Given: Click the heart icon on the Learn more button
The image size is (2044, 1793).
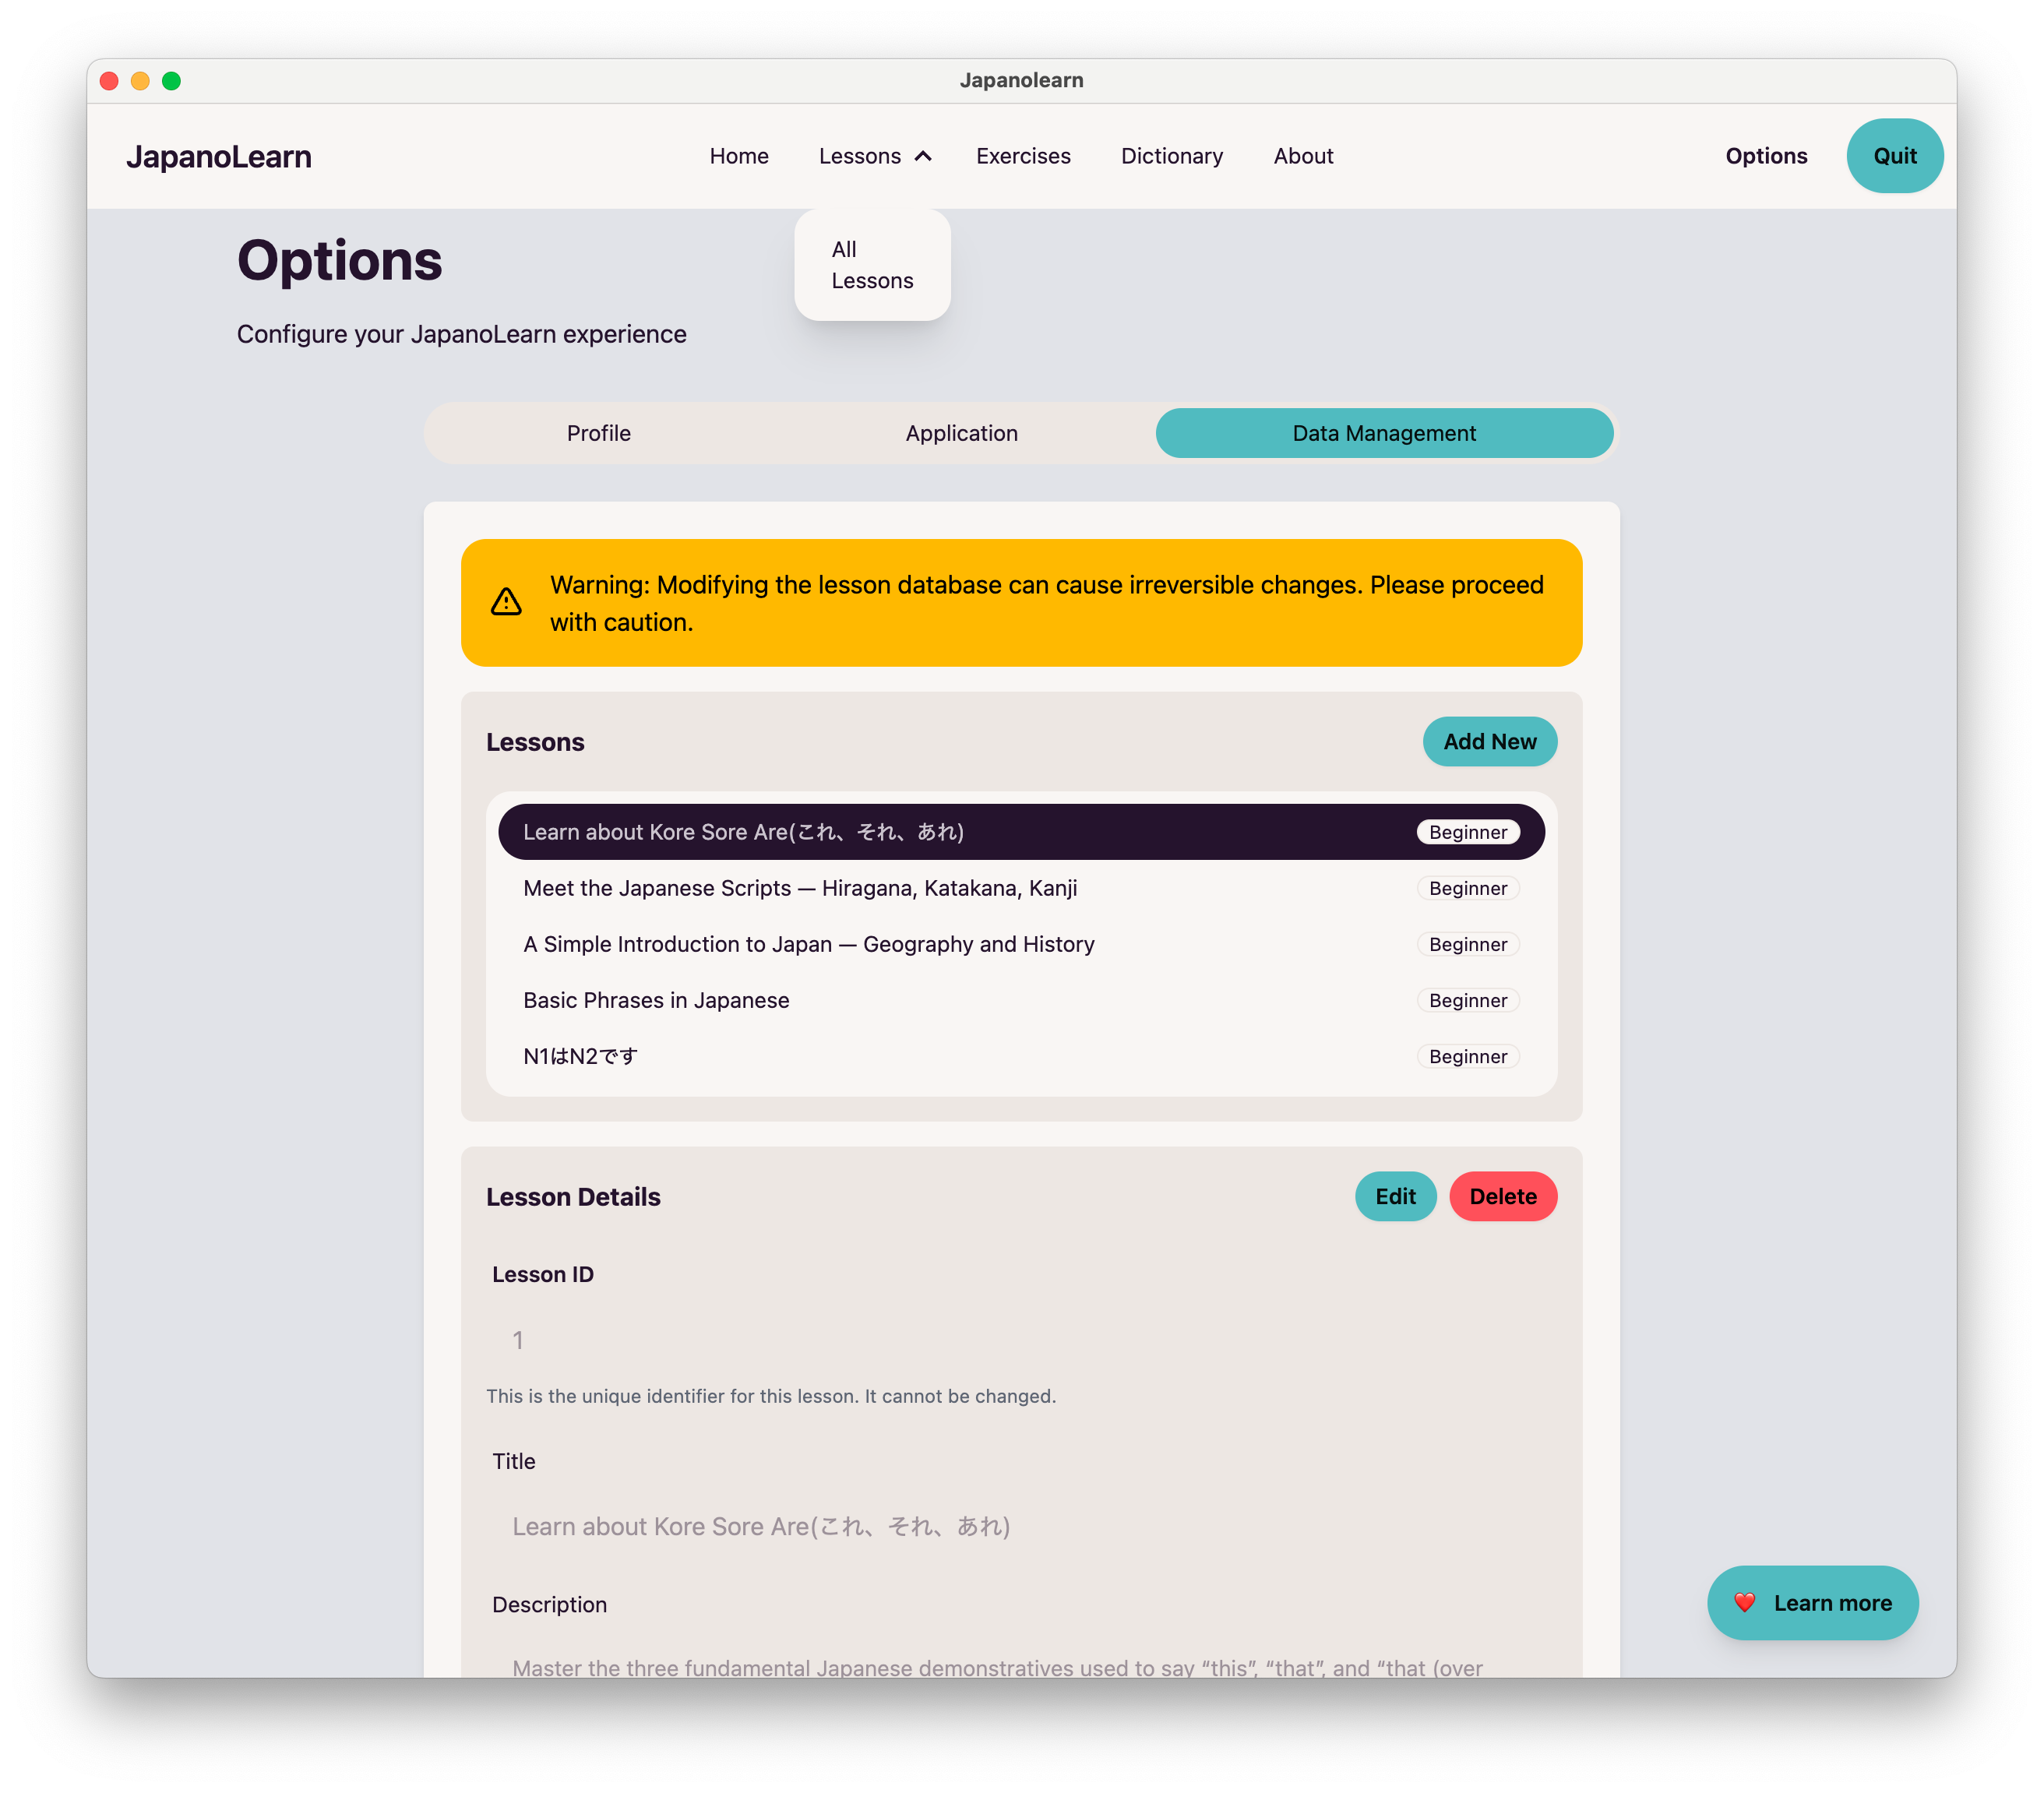Looking at the screenshot, I should coord(1746,1602).
